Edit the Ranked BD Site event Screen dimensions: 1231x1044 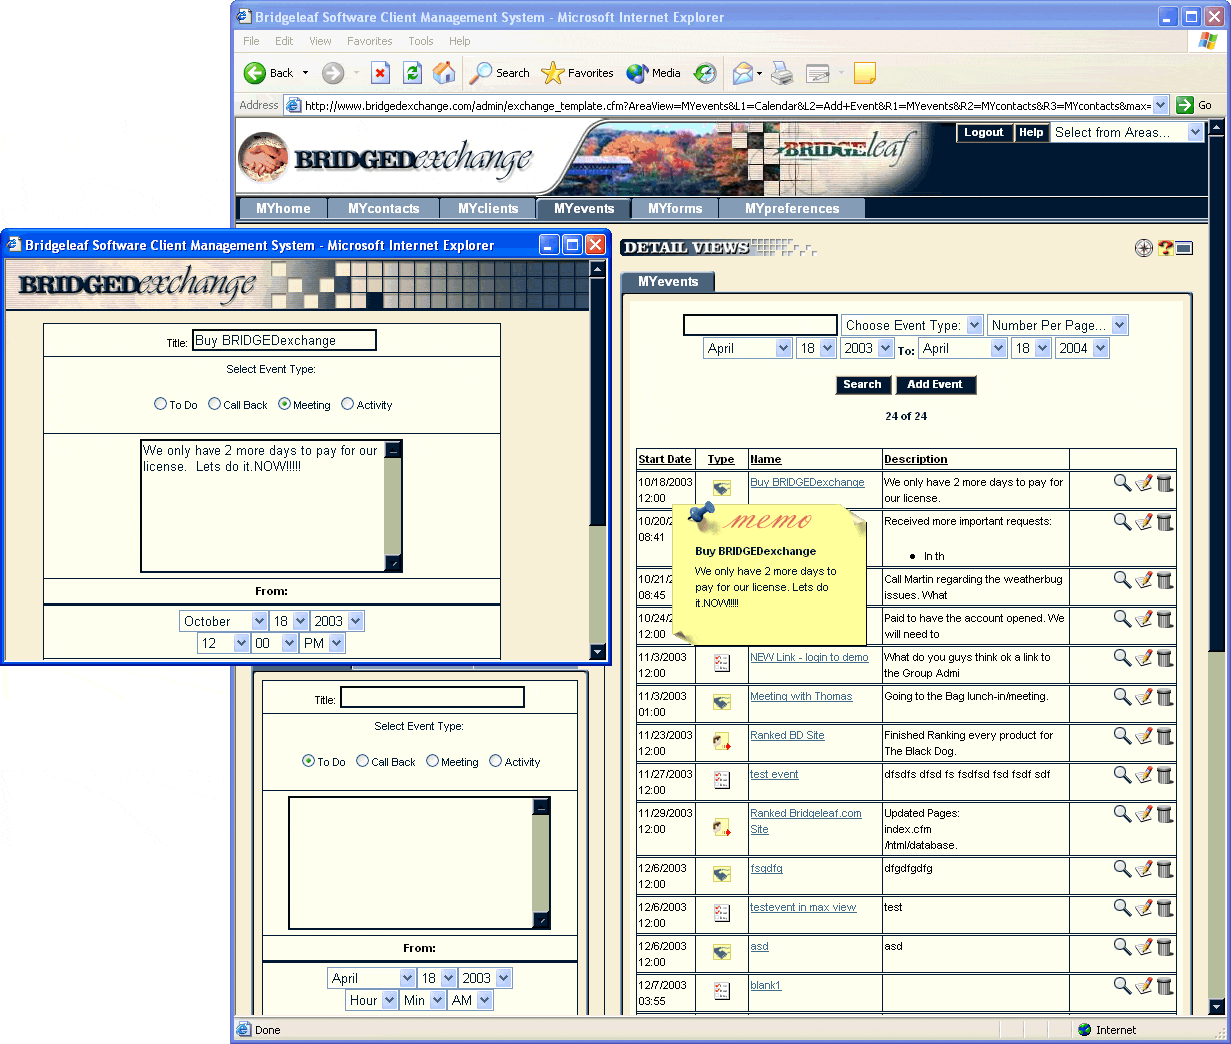(1144, 736)
